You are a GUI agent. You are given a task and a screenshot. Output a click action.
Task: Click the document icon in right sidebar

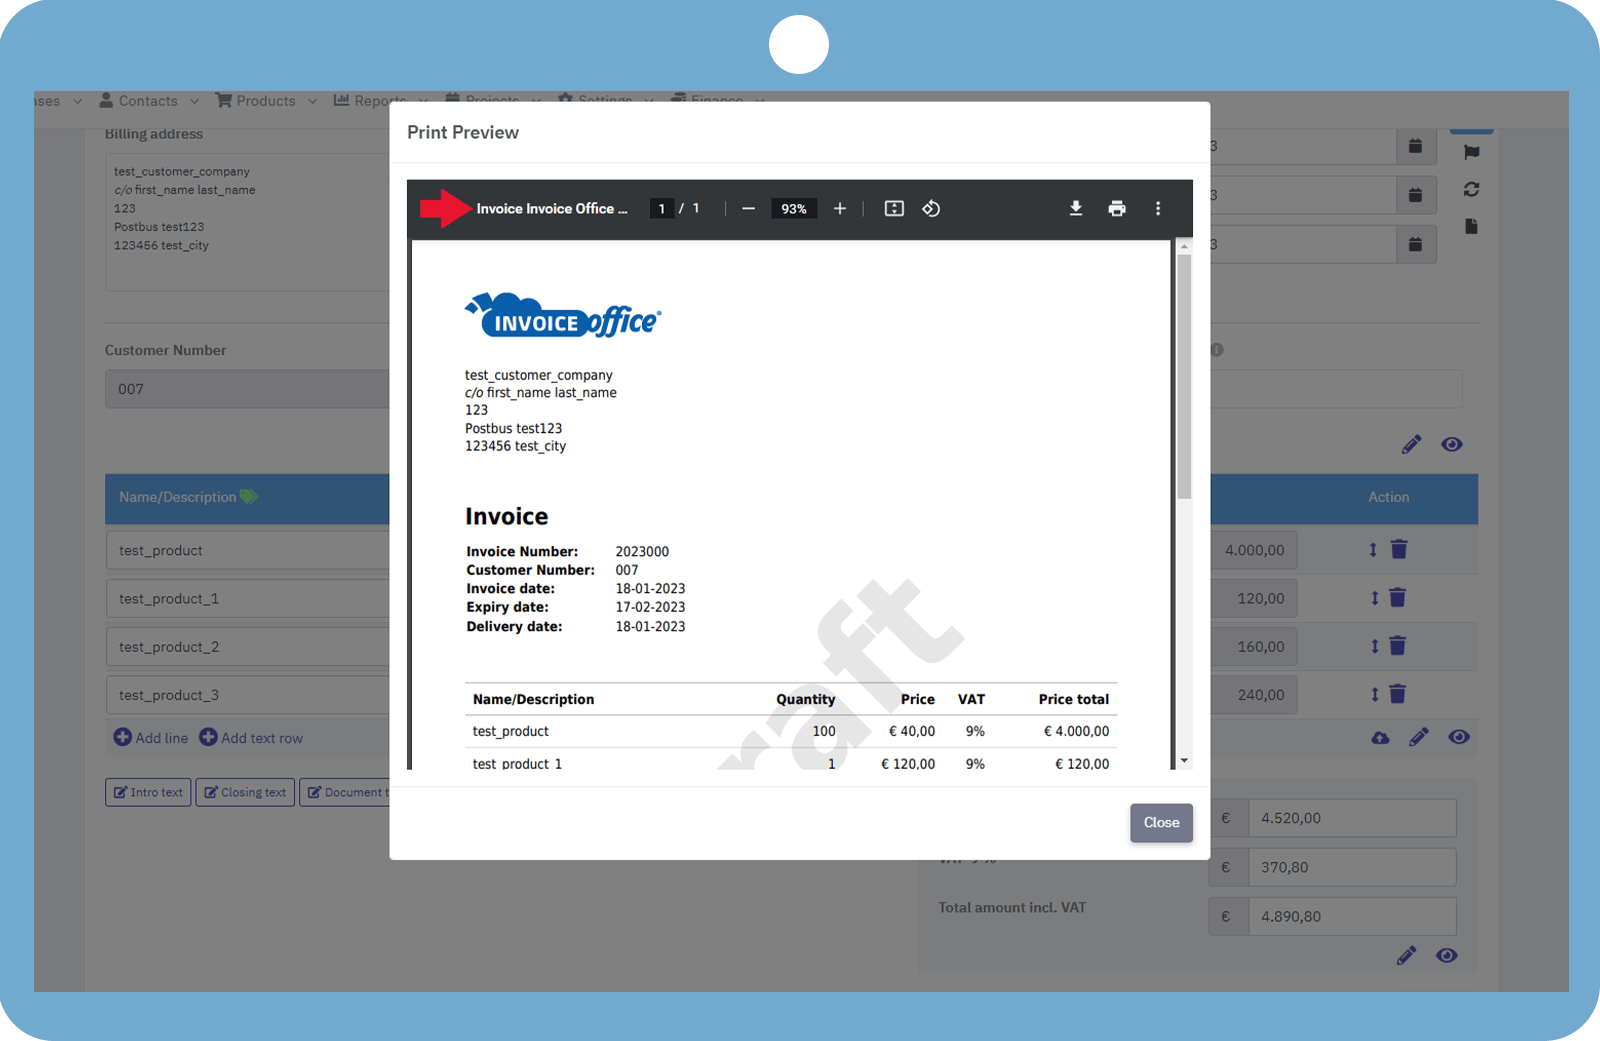1471,226
